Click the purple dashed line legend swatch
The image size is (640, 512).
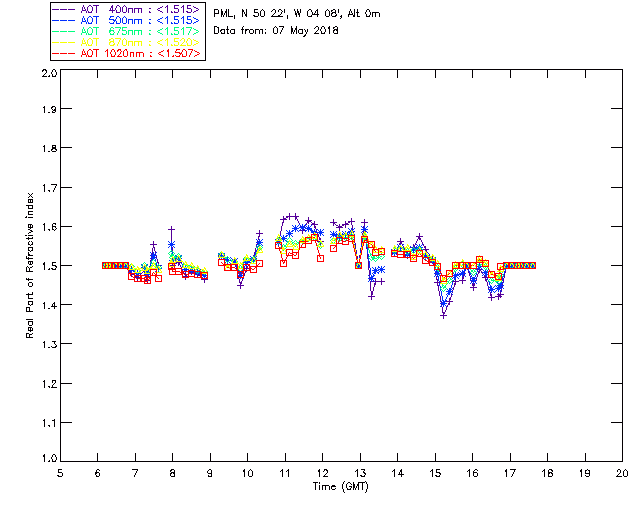pos(64,9)
